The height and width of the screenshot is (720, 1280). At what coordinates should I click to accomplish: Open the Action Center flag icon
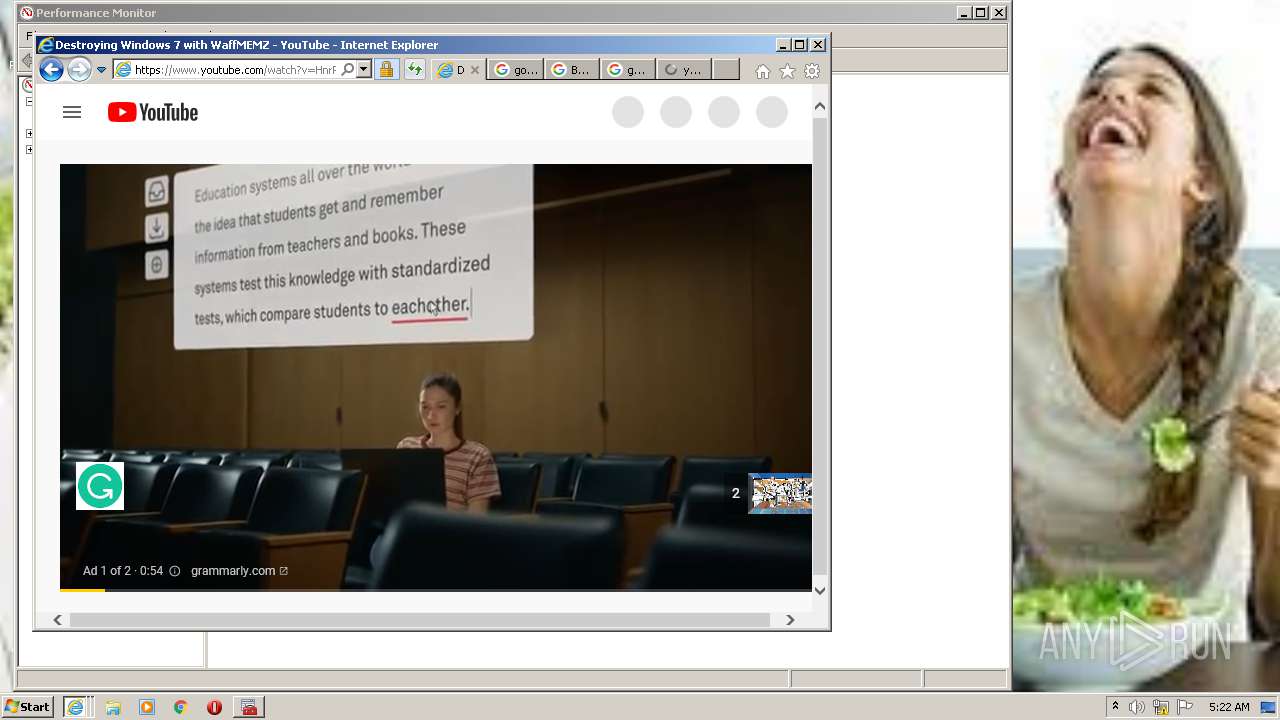[x=1185, y=707]
